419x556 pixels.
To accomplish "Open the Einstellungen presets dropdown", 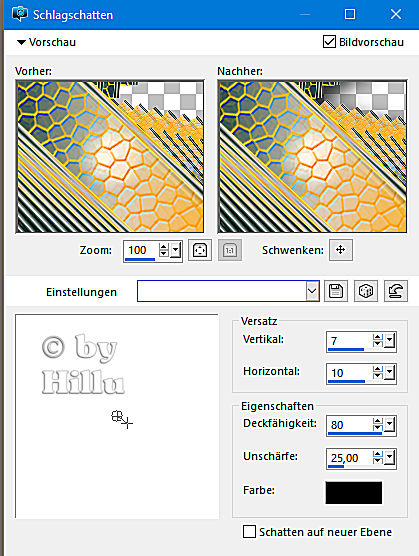I will coord(312,291).
